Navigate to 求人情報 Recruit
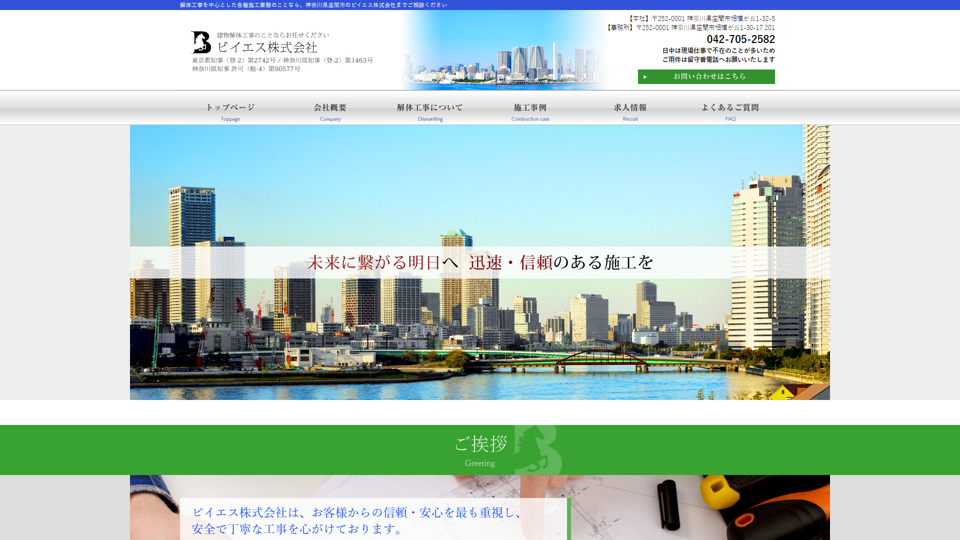The height and width of the screenshot is (540, 960). tap(630, 111)
